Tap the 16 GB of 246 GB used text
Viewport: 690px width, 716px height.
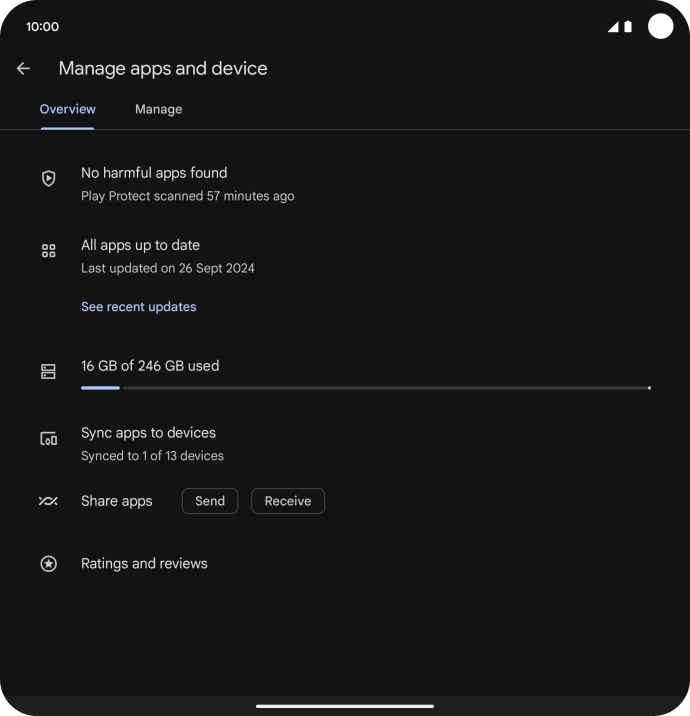pyautogui.click(x=150, y=366)
